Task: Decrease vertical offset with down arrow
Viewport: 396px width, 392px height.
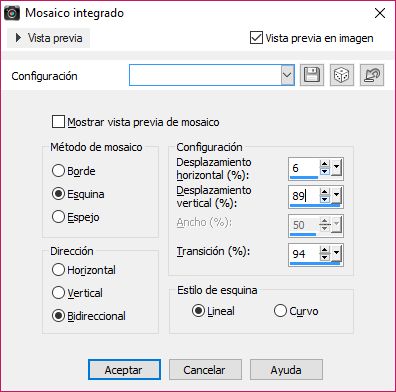Action: click(325, 199)
